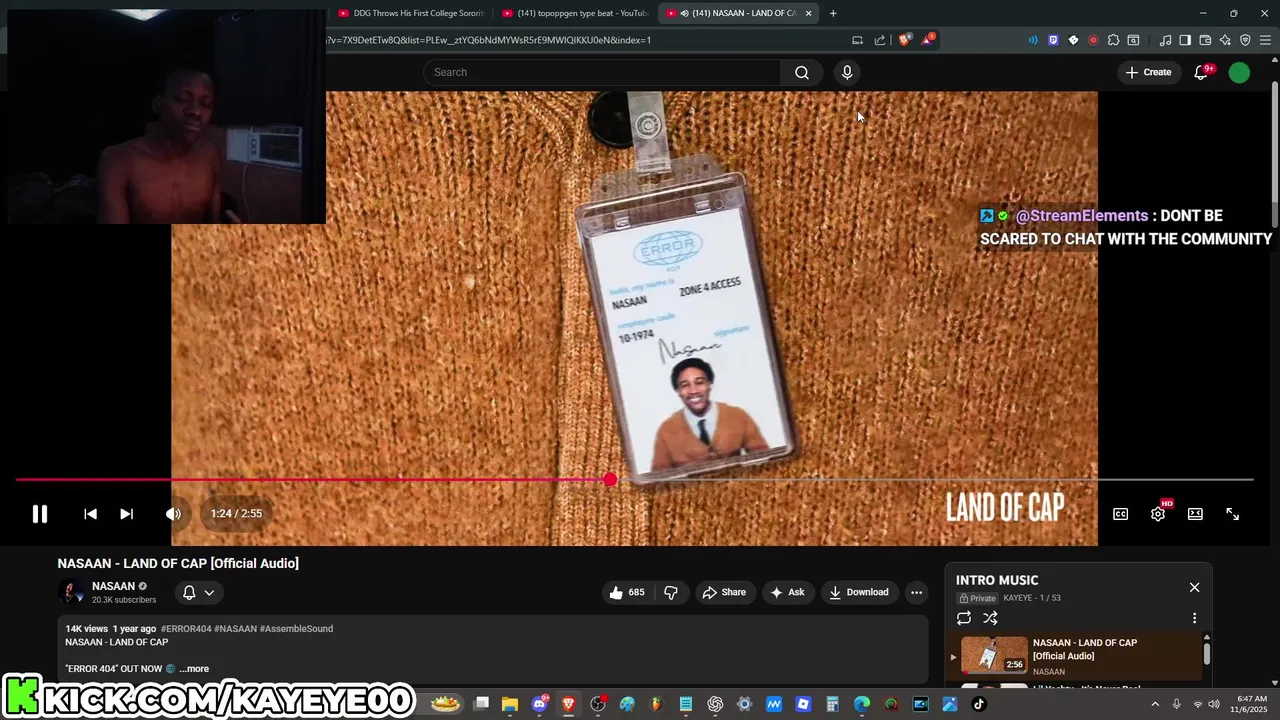Open the #AssembleSound hashtag link
Screen dimensions: 1280x720
click(296, 628)
